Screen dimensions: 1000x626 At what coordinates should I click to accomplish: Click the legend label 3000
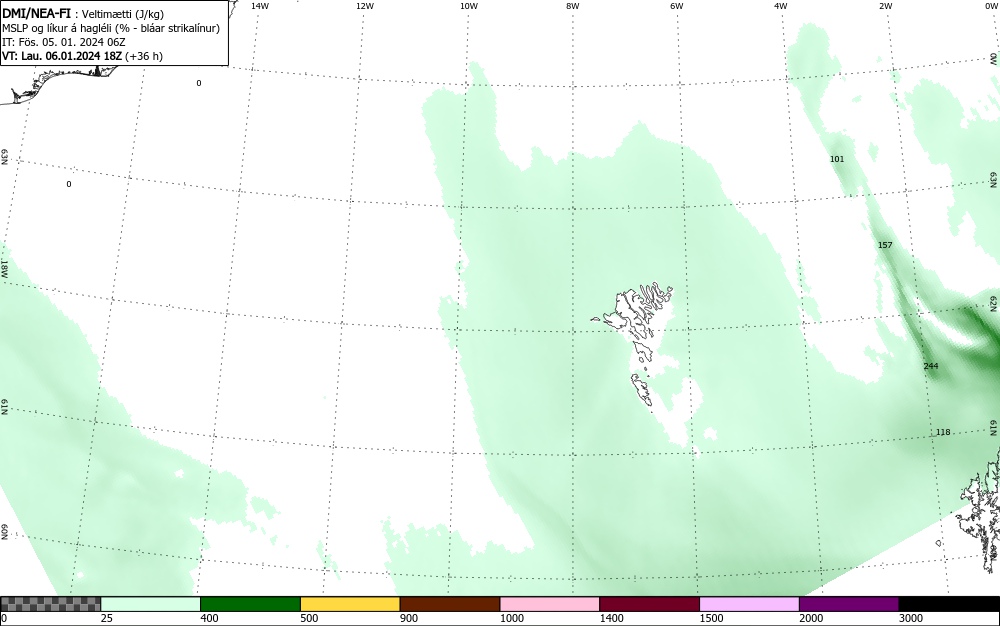[x=911, y=618]
